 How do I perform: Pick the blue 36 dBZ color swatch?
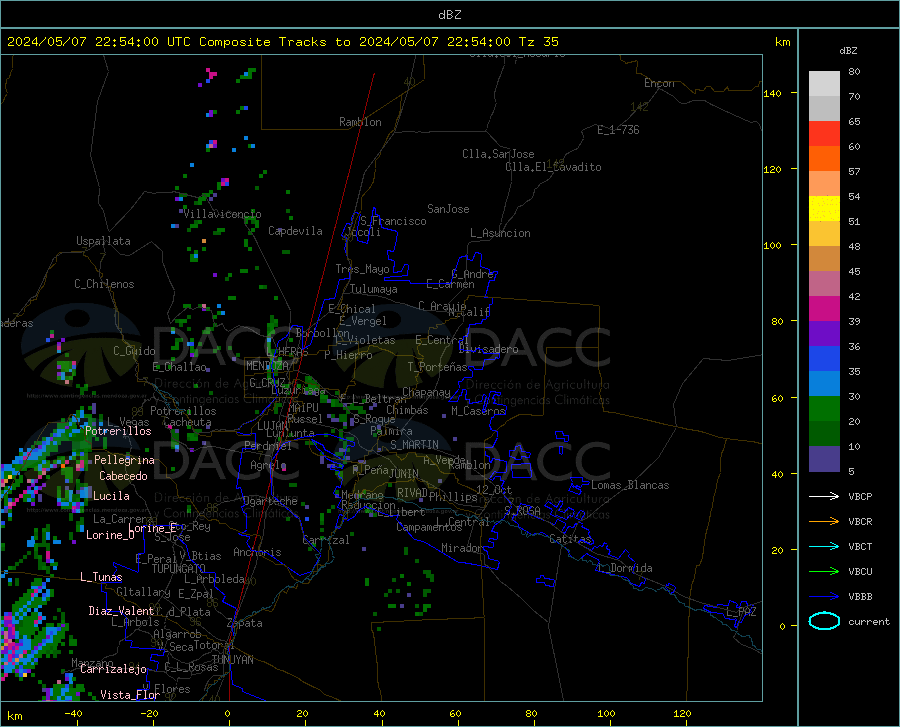[x=824, y=359]
